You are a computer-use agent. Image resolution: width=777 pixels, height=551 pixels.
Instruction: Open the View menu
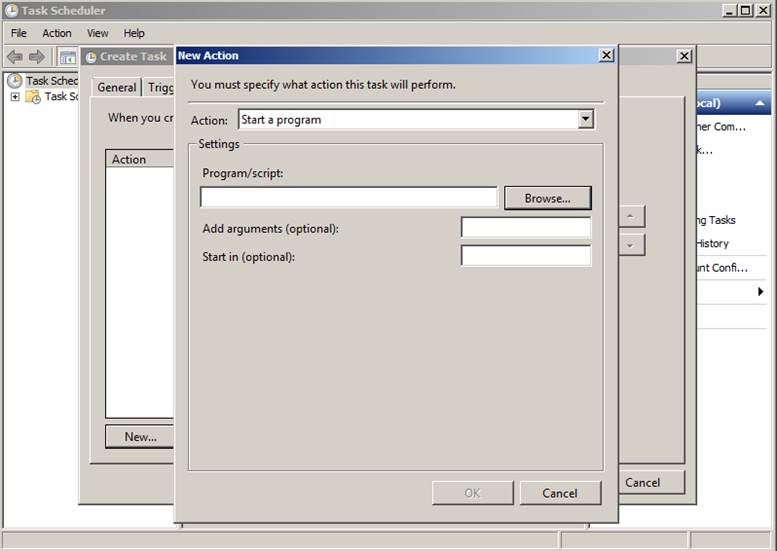click(x=97, y=33)
